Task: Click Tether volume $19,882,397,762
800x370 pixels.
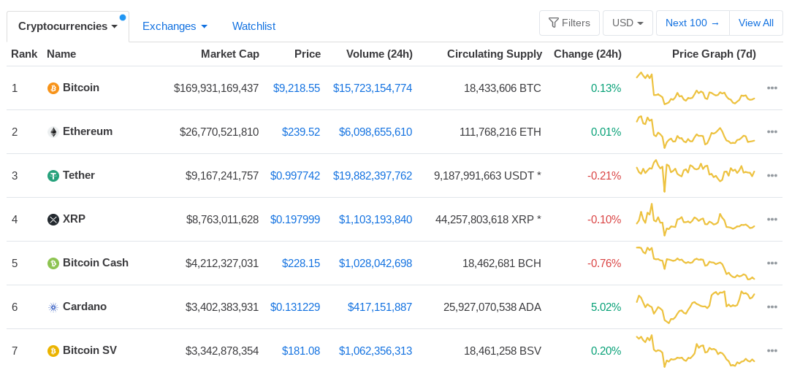Action: (x=373, y=176)
